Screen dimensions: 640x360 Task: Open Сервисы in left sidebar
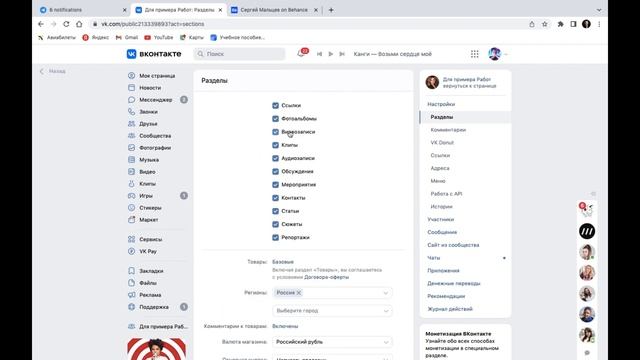tap(151, 239)
